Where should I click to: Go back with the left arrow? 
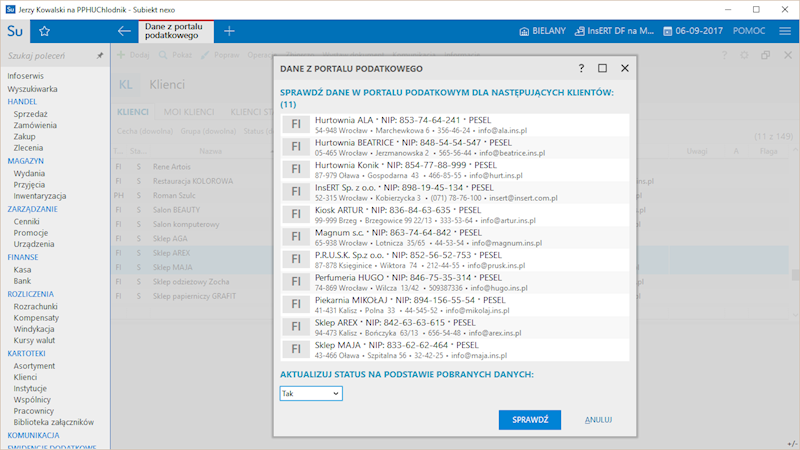tap(124, 31)
